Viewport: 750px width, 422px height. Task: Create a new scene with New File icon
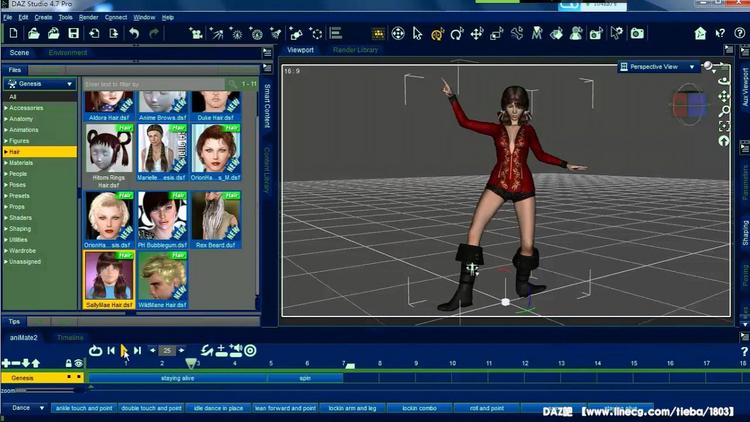13,33
